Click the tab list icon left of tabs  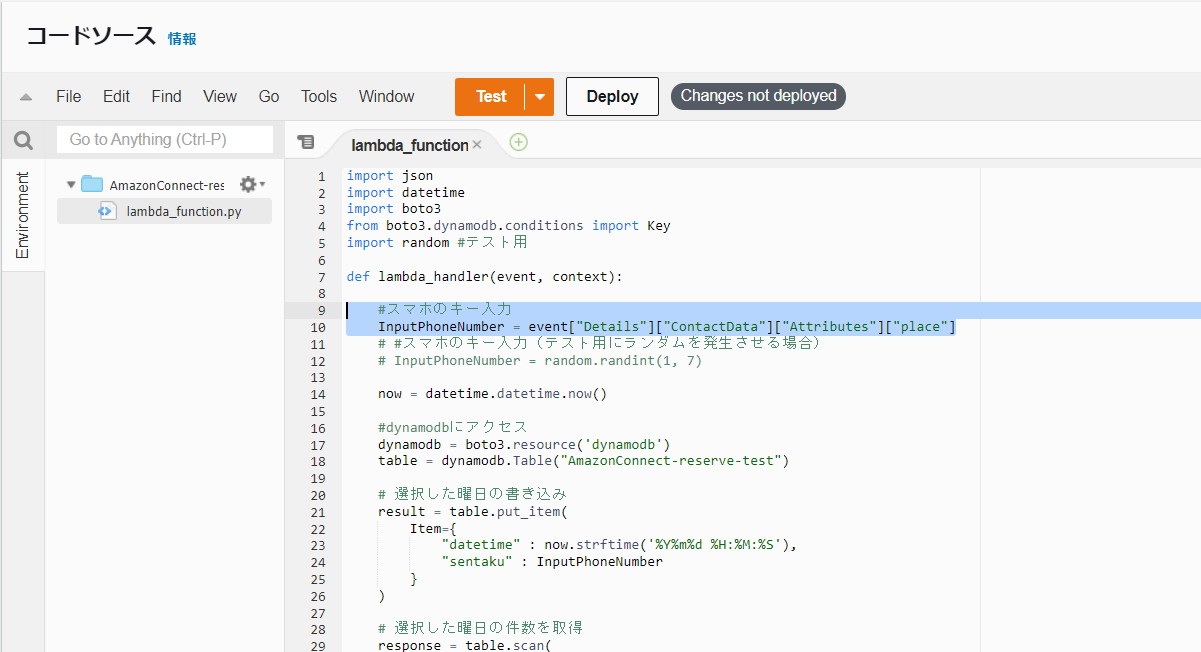point(306,143)
